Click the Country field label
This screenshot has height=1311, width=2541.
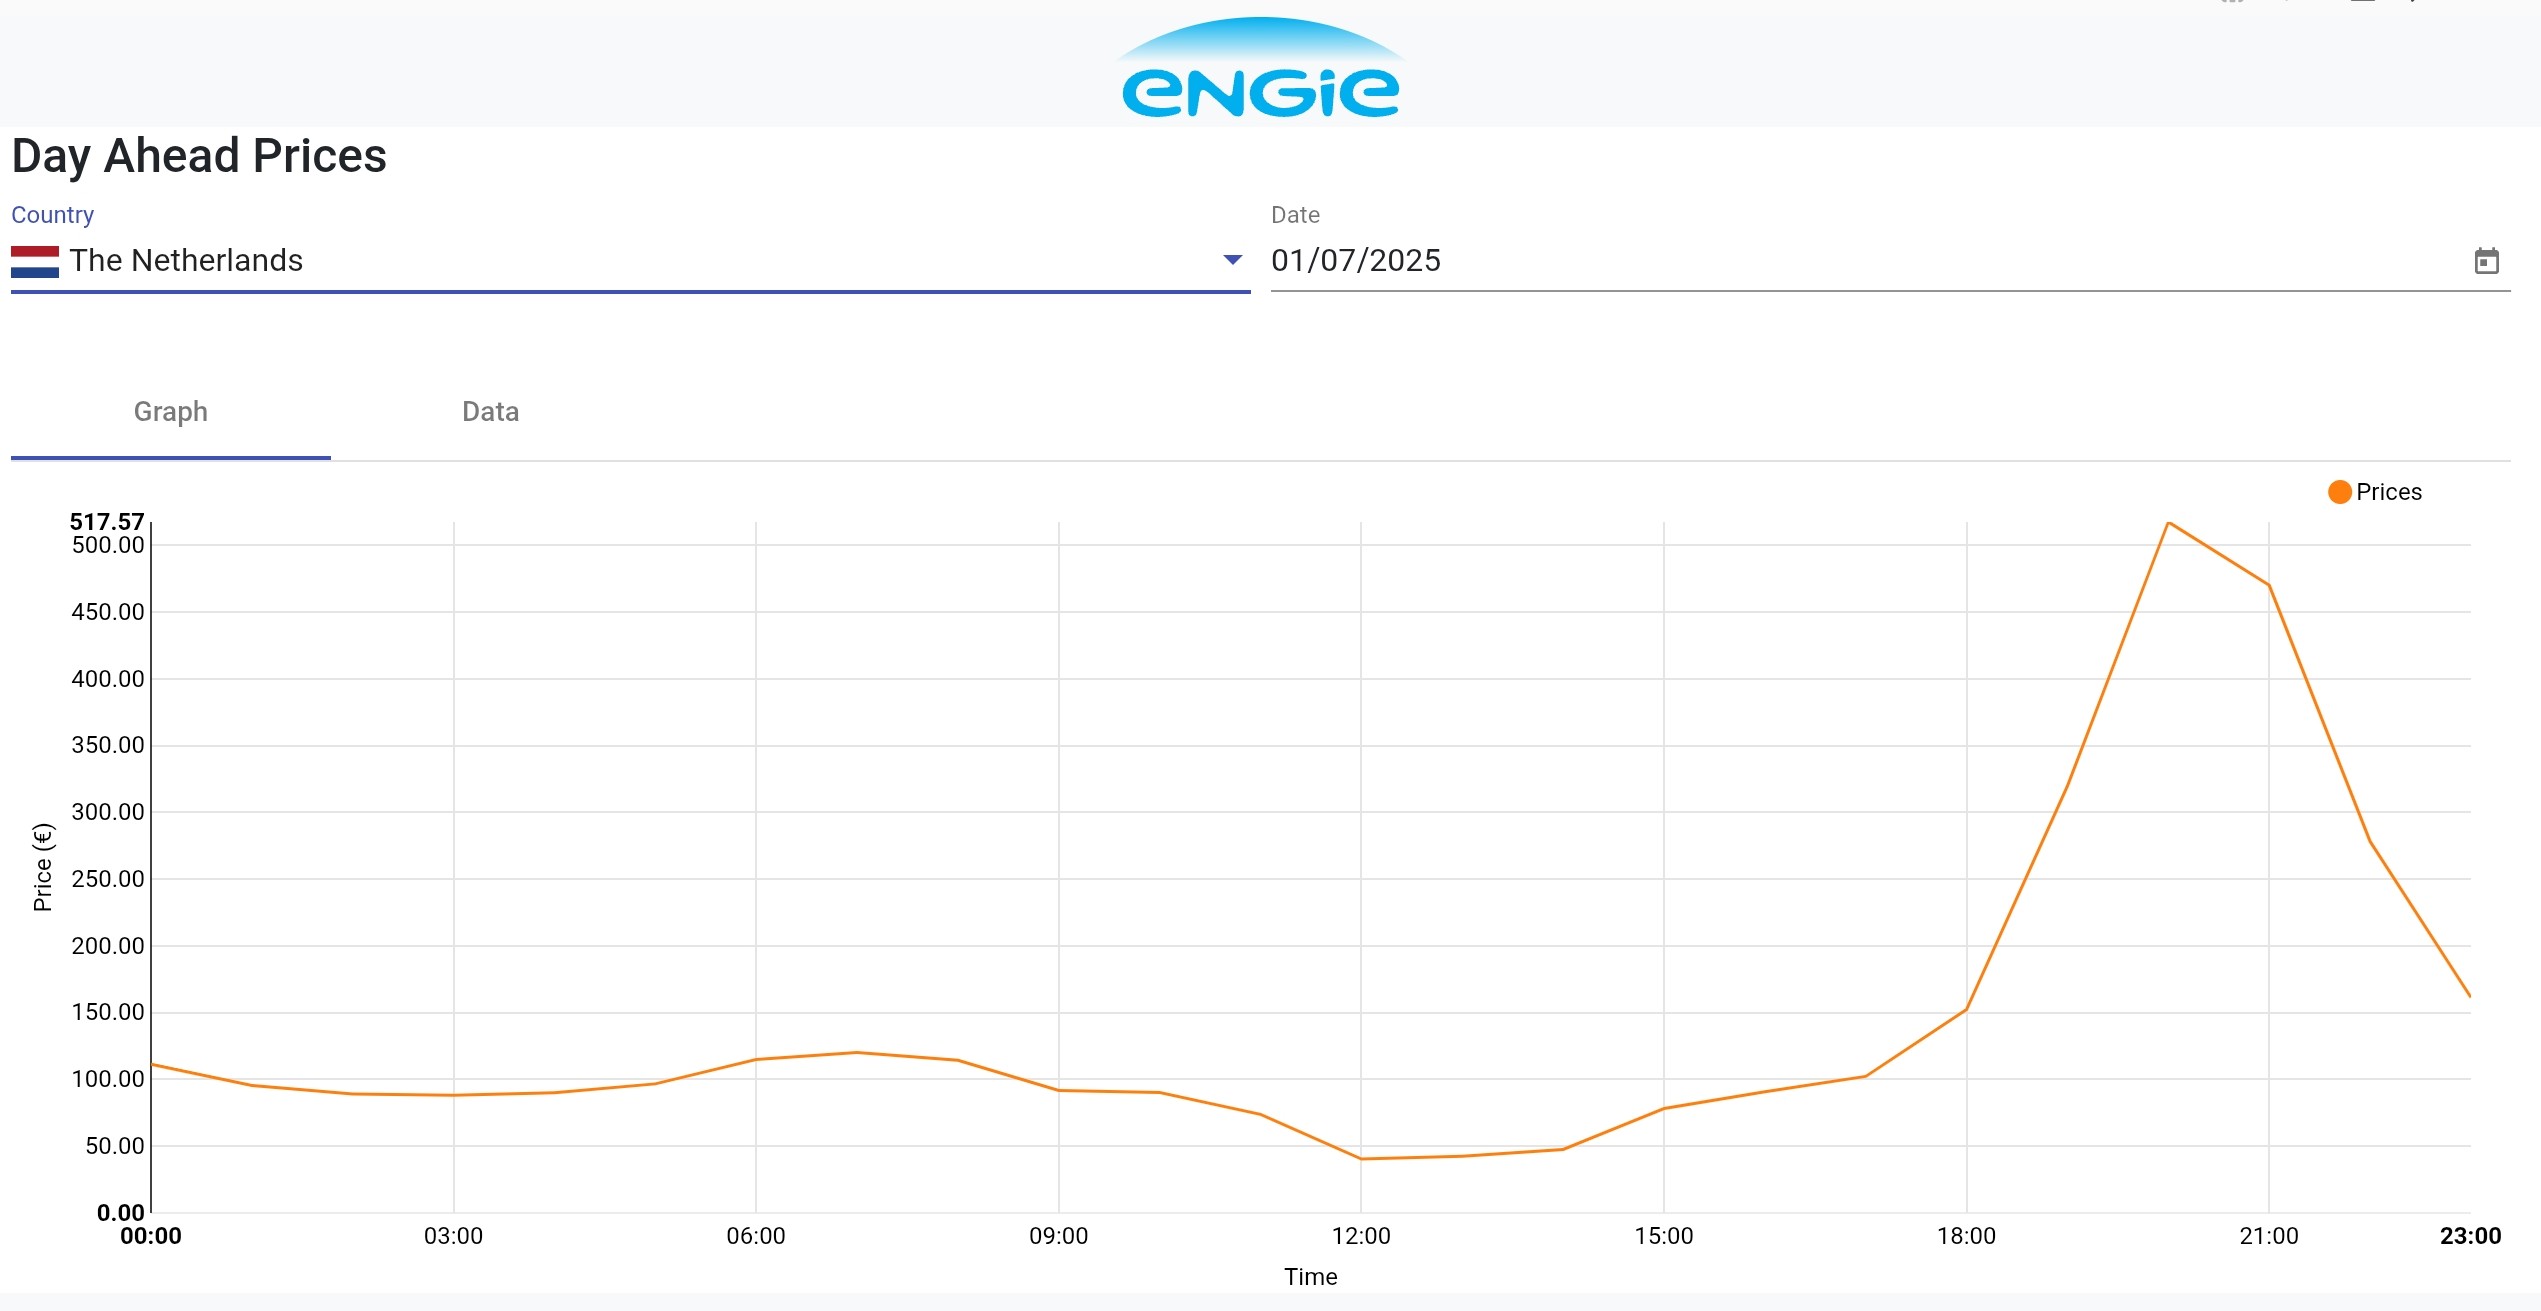[52, 215]
